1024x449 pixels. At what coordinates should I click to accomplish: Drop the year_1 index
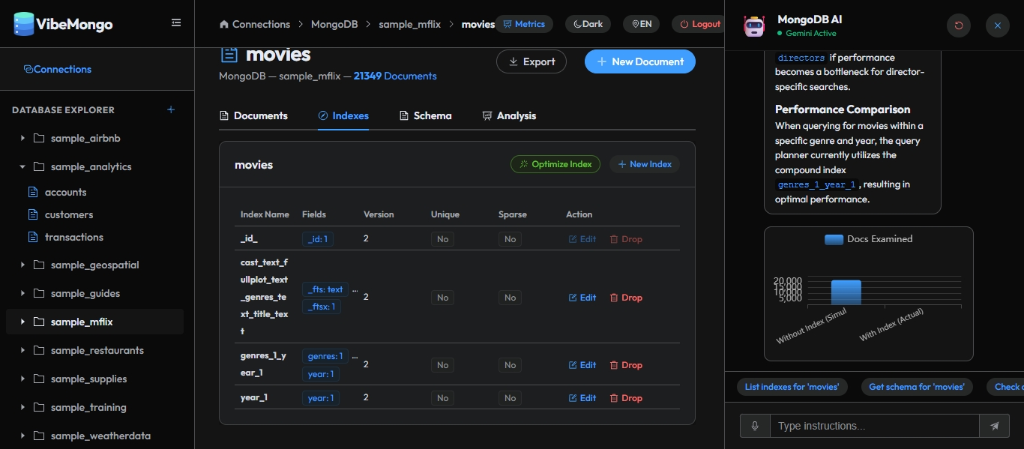(x=626, y=398)
